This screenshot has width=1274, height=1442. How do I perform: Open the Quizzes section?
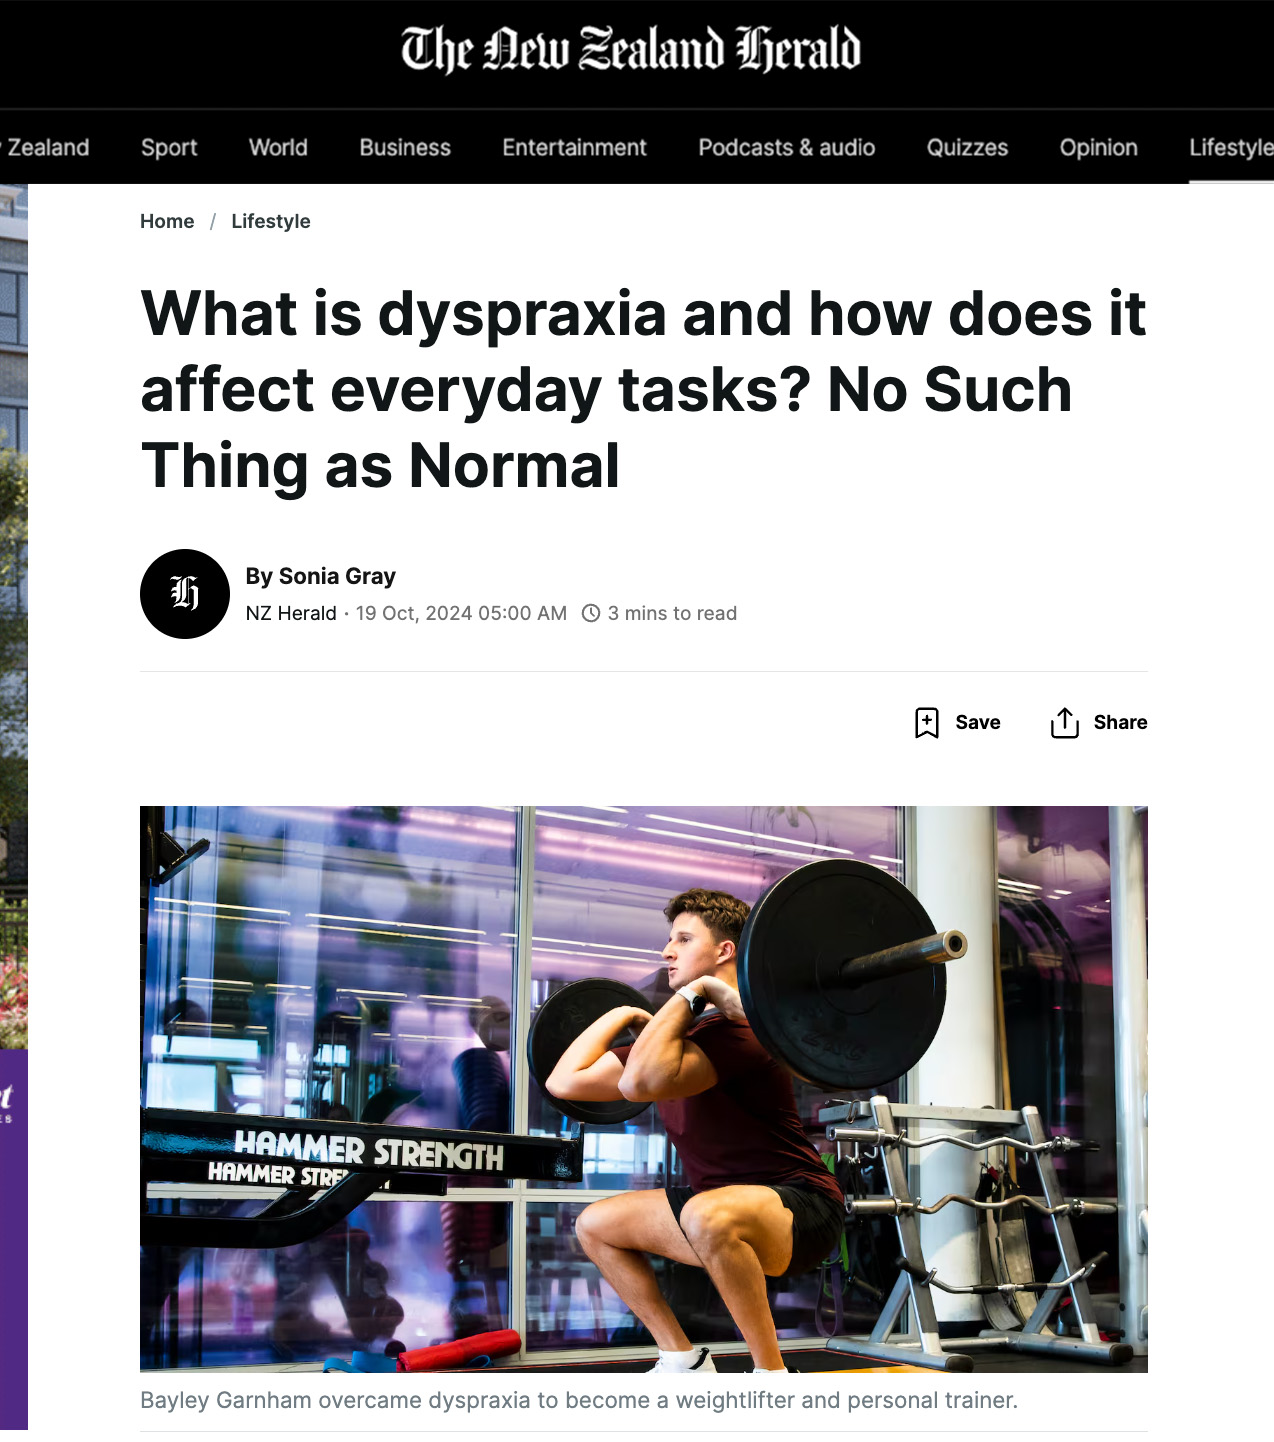pos(967,147)
